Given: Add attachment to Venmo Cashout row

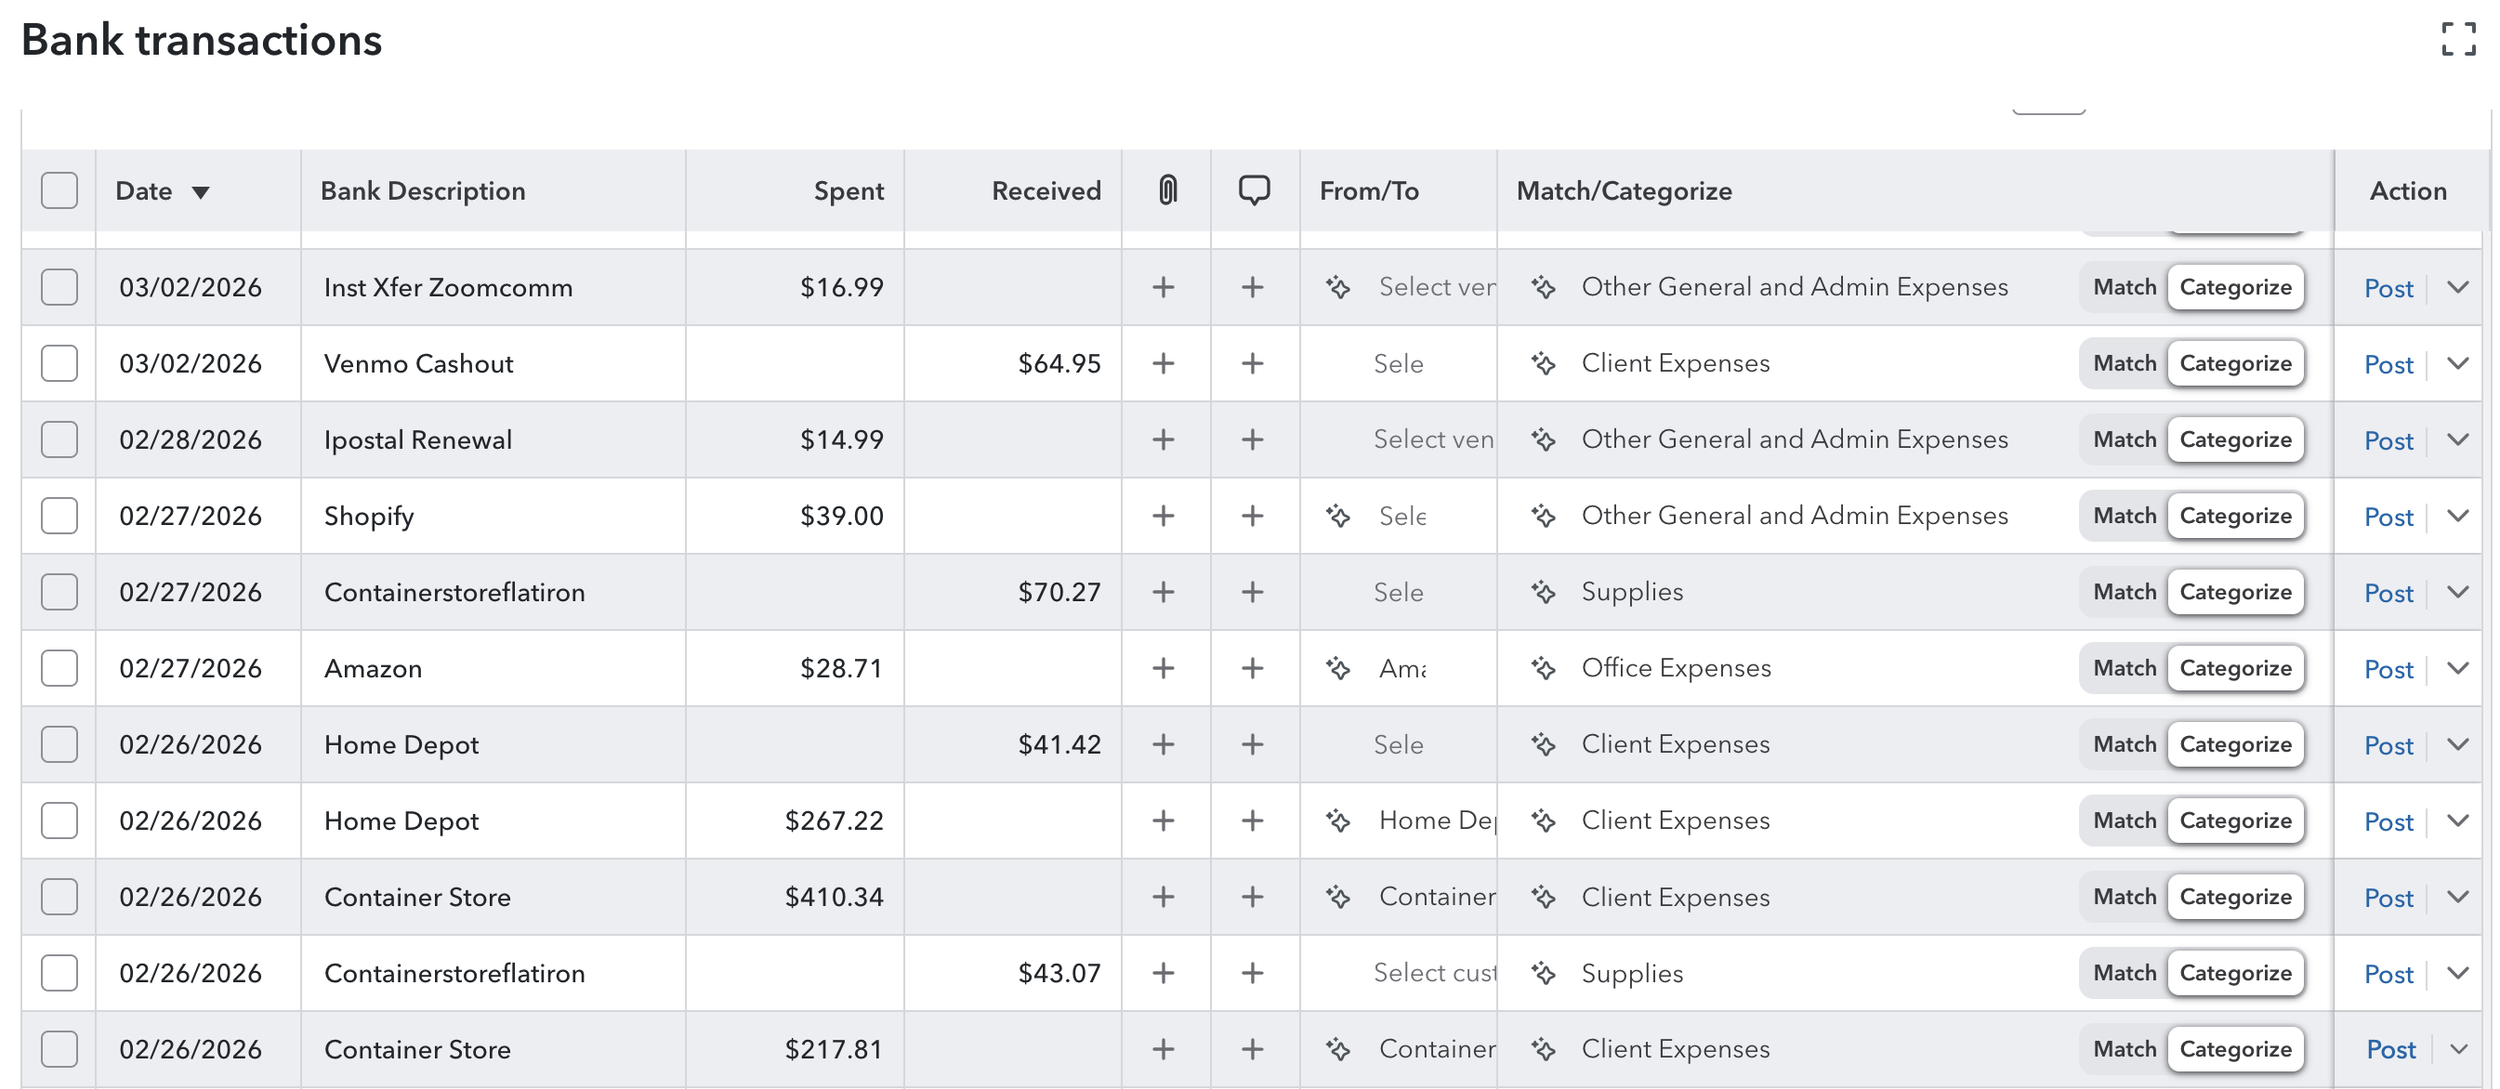Looking at the screenshot, I should click(1162, 364).
